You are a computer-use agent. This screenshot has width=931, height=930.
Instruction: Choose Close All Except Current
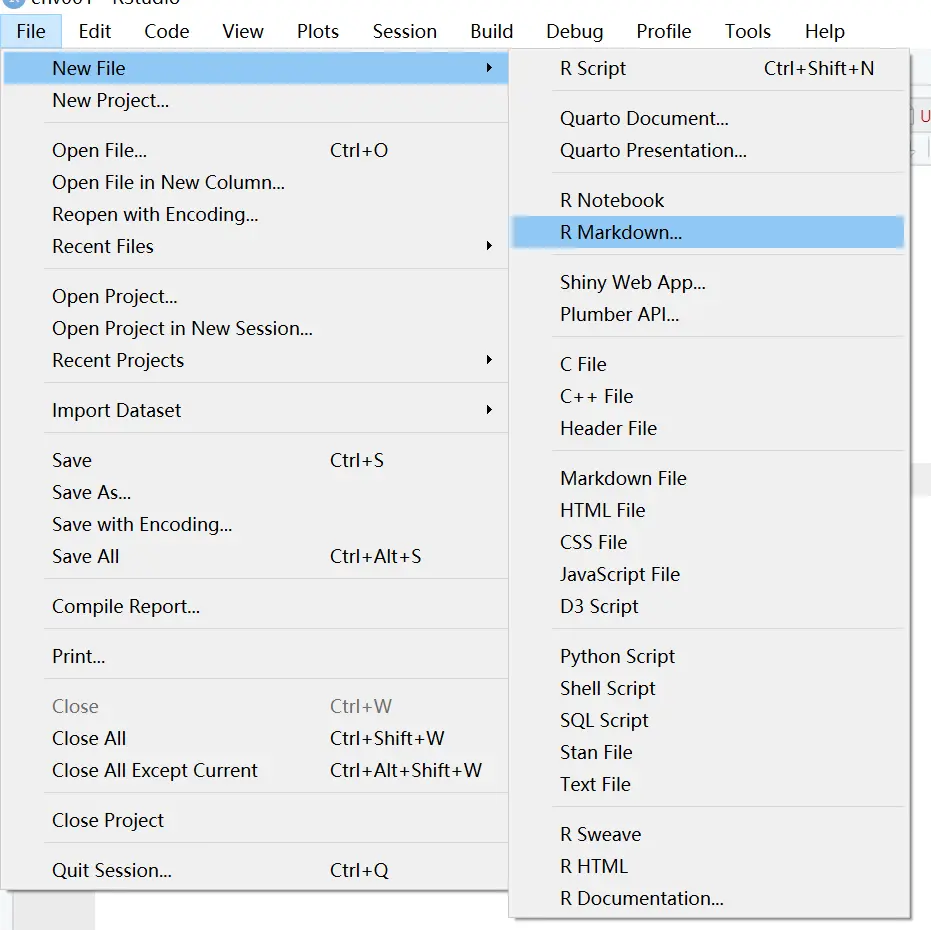coord(256,770)
